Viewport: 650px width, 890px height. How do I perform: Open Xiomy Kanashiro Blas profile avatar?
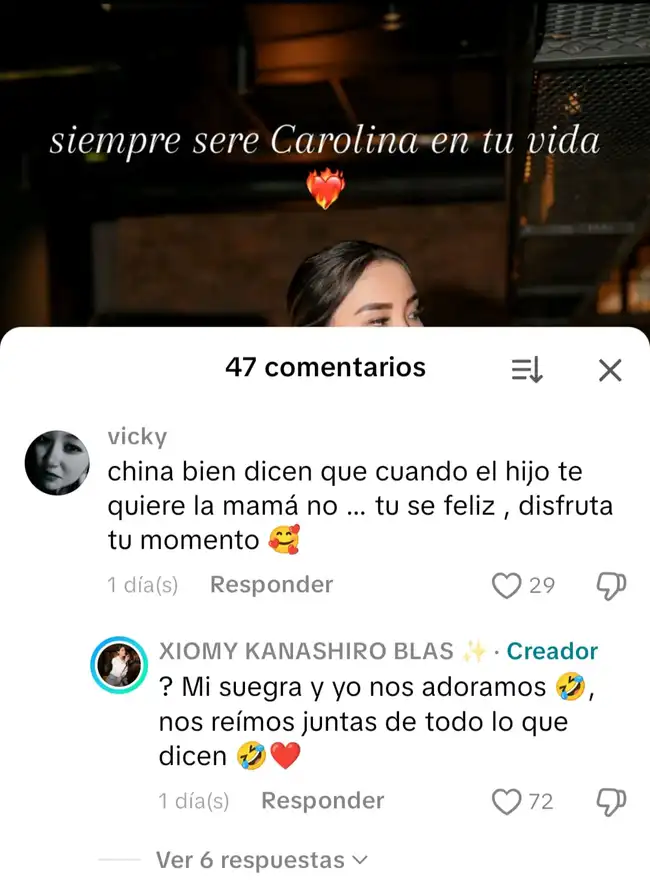pyautogui.click(x=119, y=665)
